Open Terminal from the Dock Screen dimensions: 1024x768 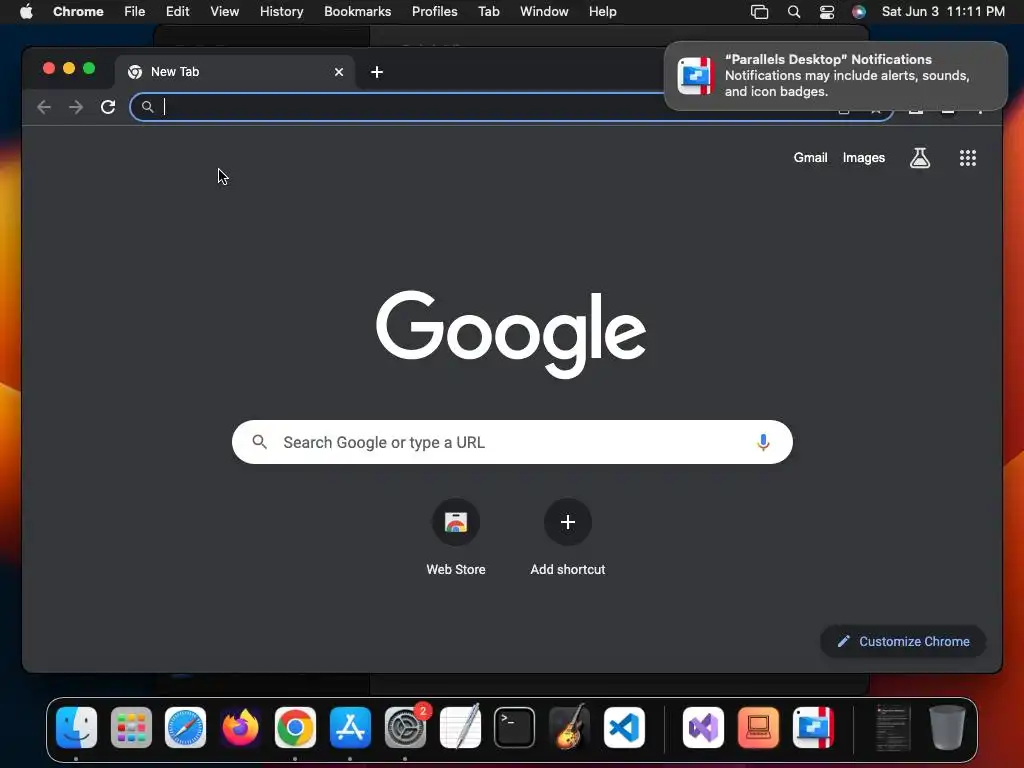click(x=515, y=727)
